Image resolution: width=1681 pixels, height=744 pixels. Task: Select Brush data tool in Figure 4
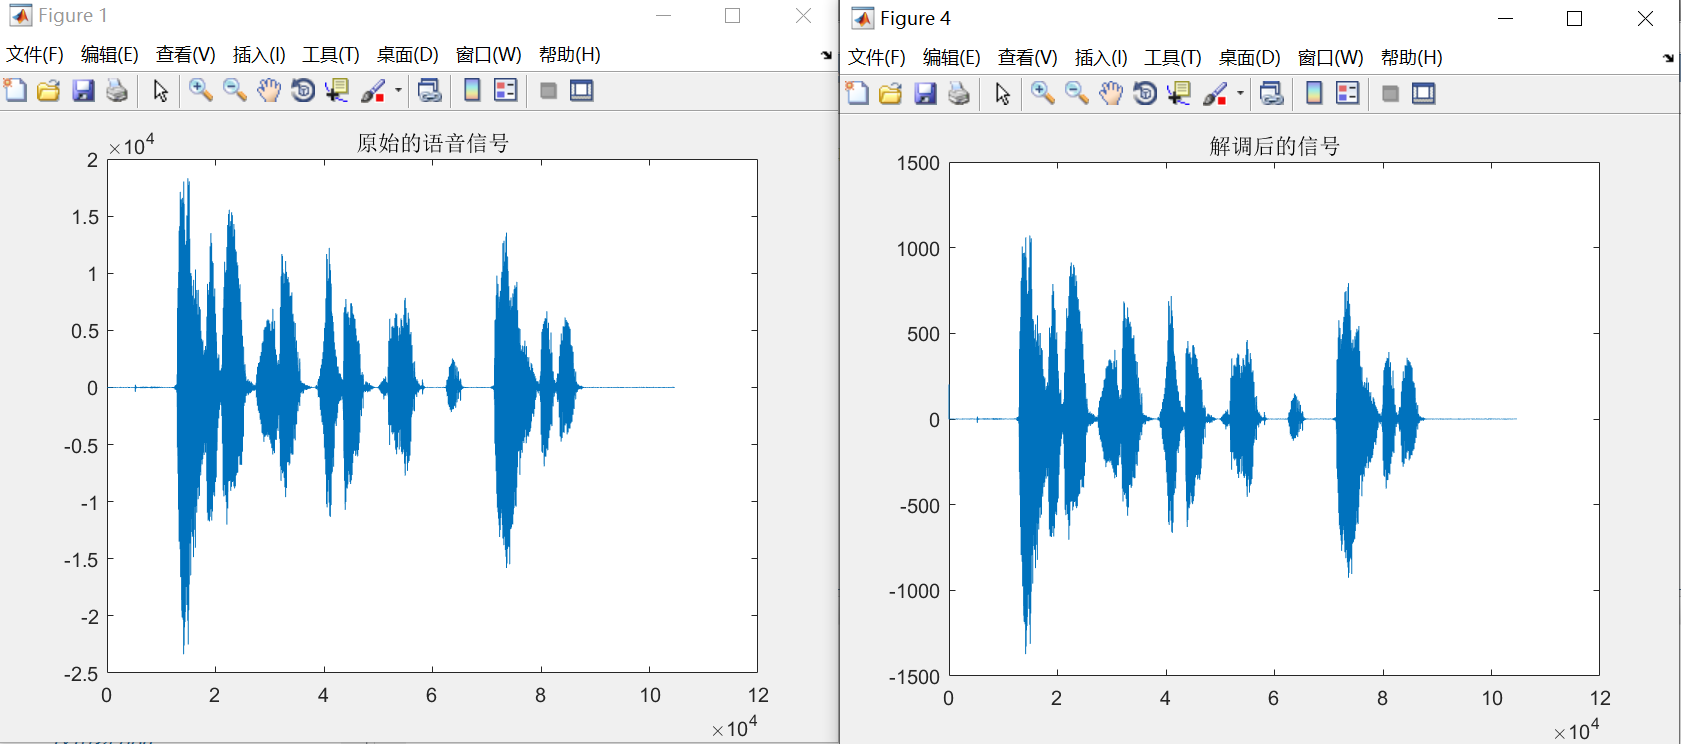pos(1215,94)
